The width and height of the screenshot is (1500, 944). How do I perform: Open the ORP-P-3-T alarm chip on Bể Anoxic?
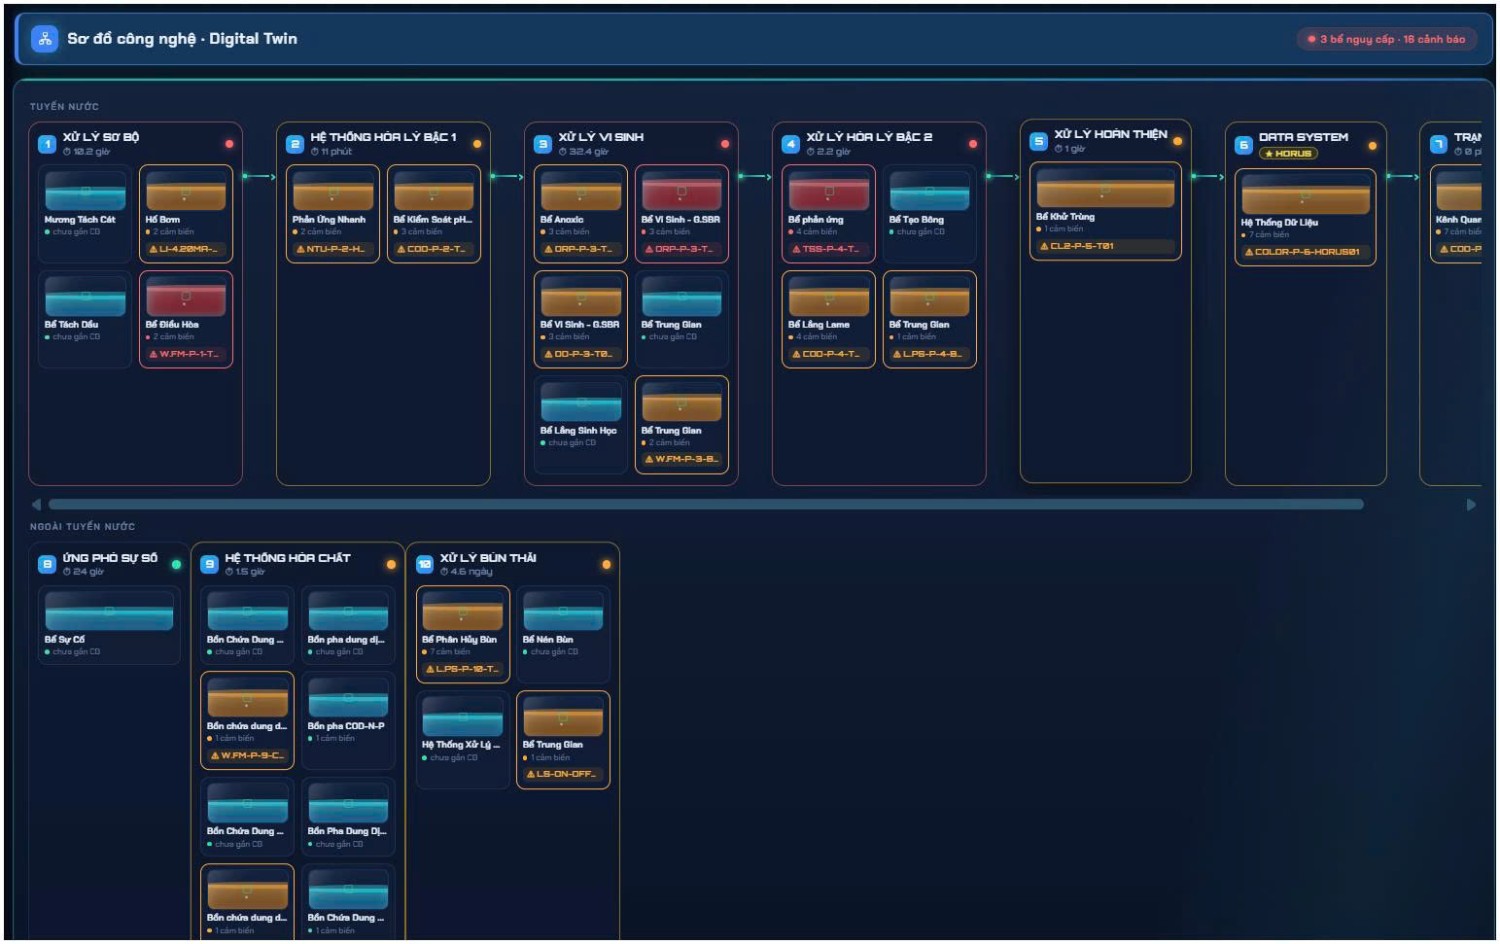point(581,249)
